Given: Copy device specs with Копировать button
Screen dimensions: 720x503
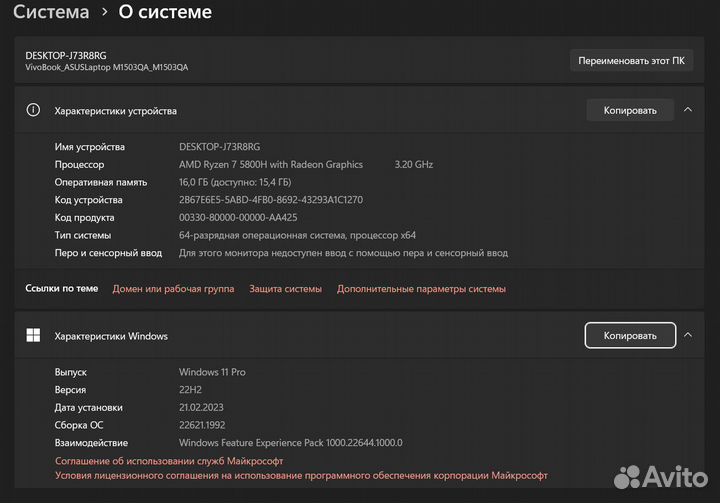Looking at the screenshot, I should coord(630,110).
